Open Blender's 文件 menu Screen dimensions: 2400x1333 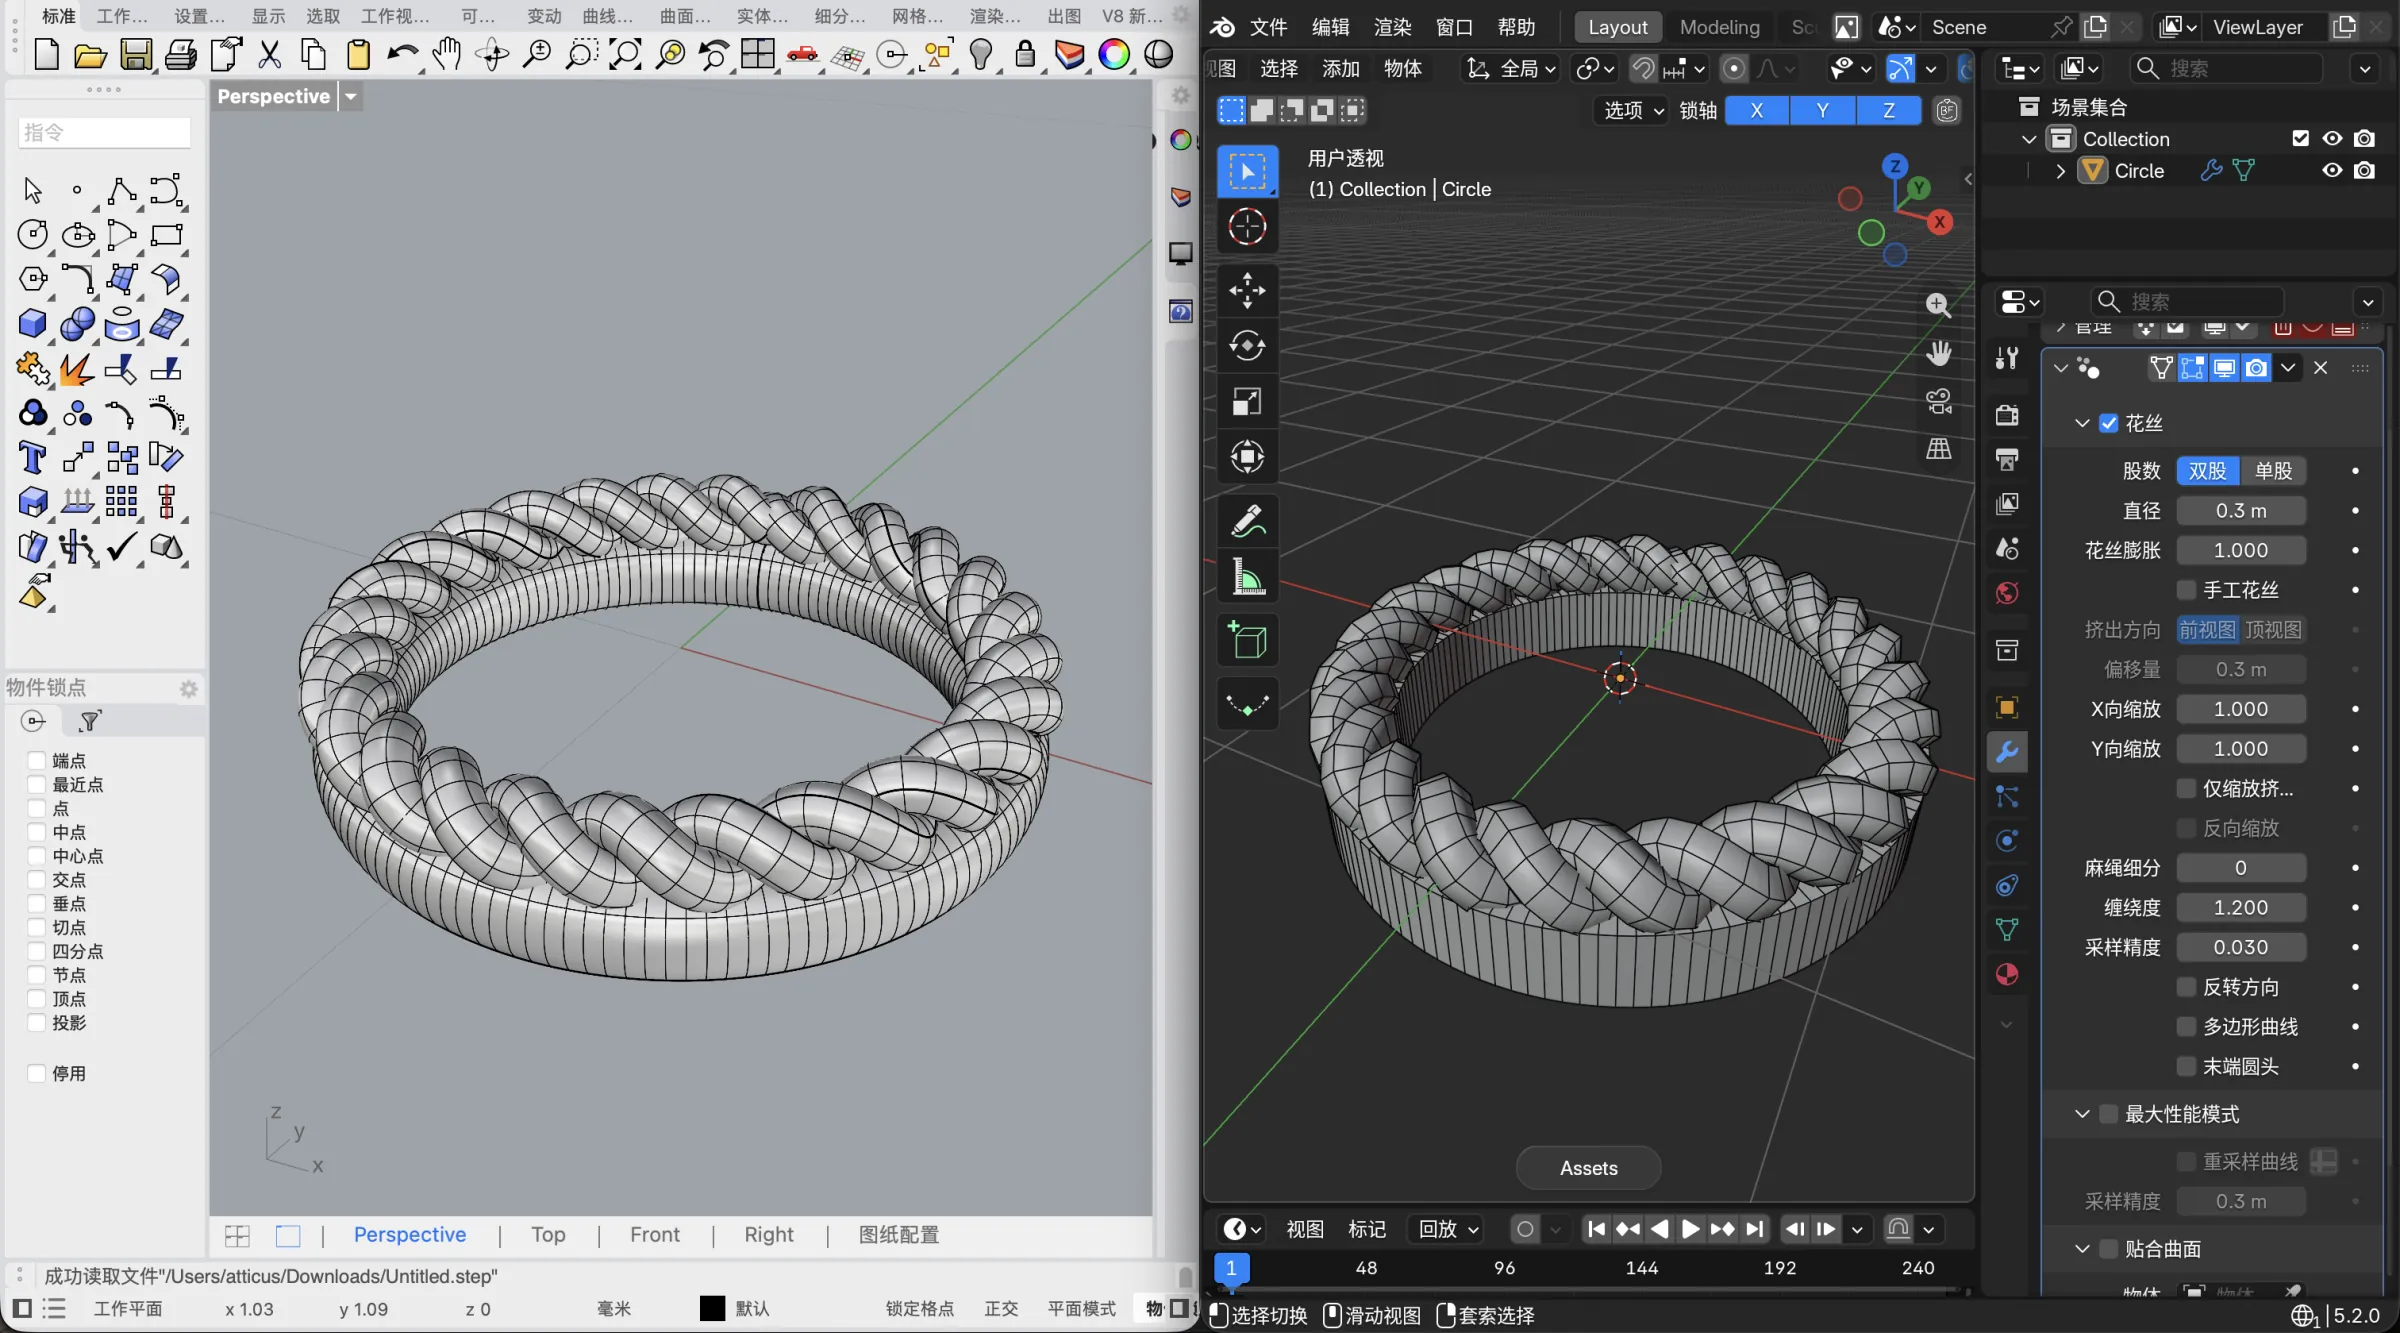pyautogui.click(x=1268, y=27)
